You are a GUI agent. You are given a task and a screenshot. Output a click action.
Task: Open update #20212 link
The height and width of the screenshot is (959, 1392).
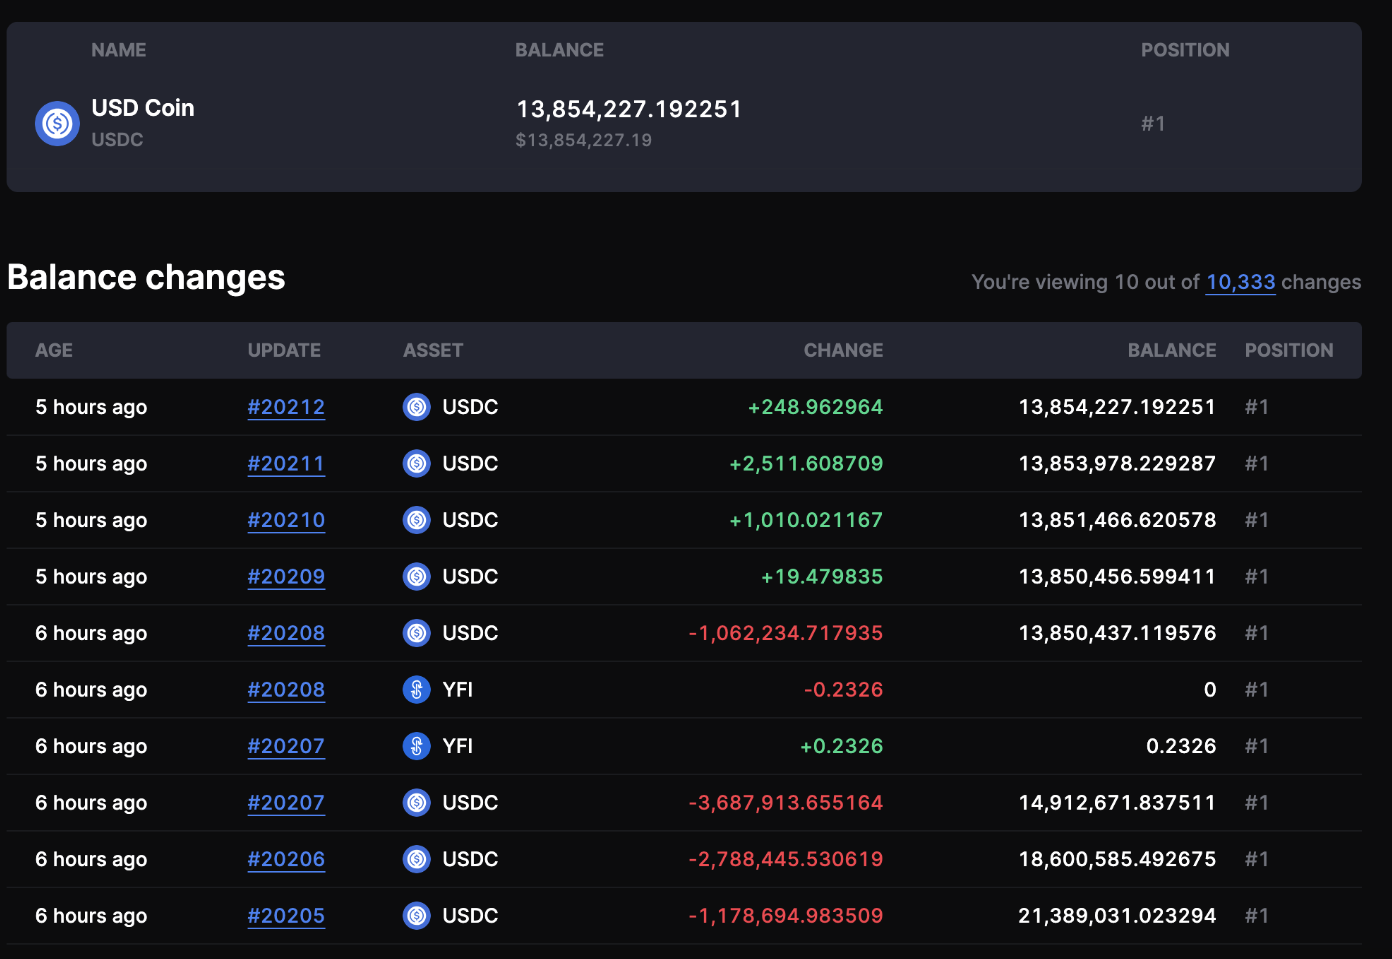(x=286, y=407)
